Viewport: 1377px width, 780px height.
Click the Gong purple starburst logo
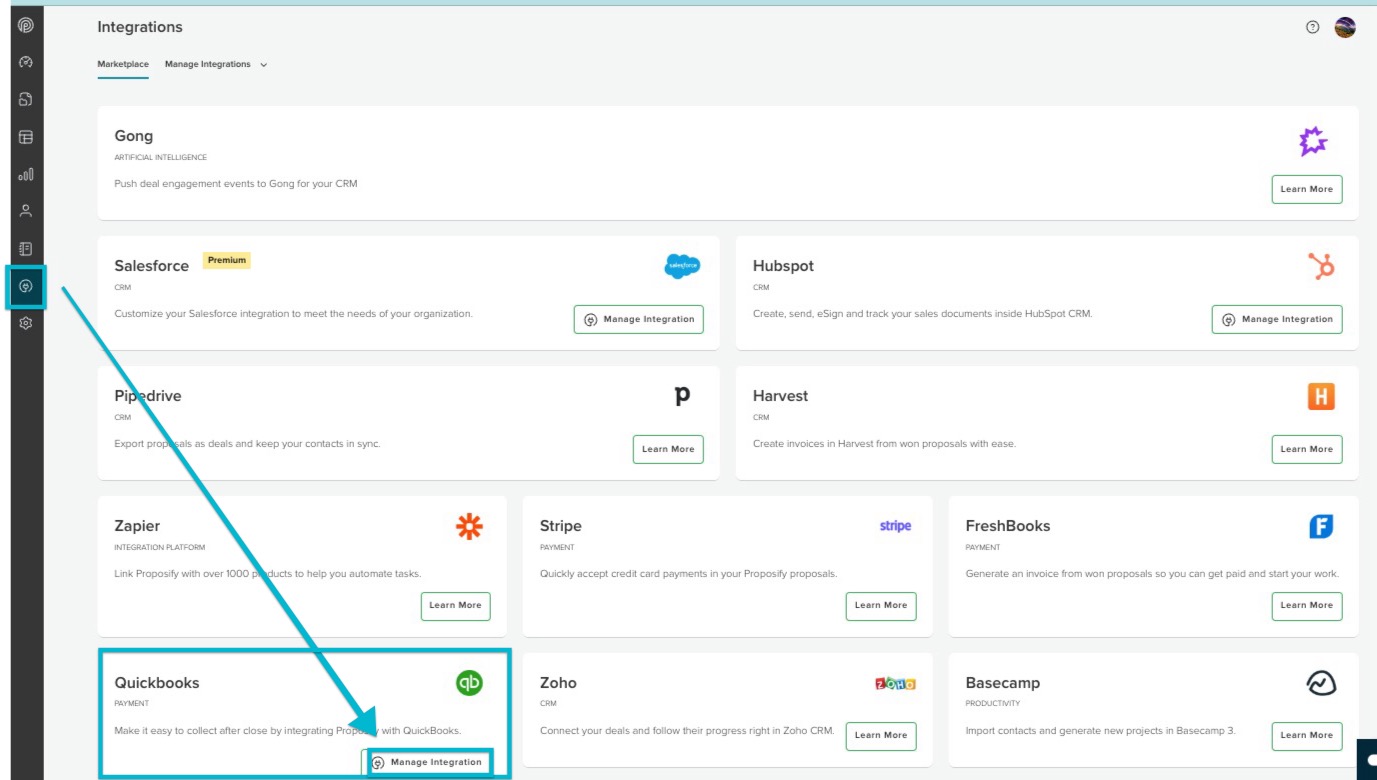[x=1313, y=141]
